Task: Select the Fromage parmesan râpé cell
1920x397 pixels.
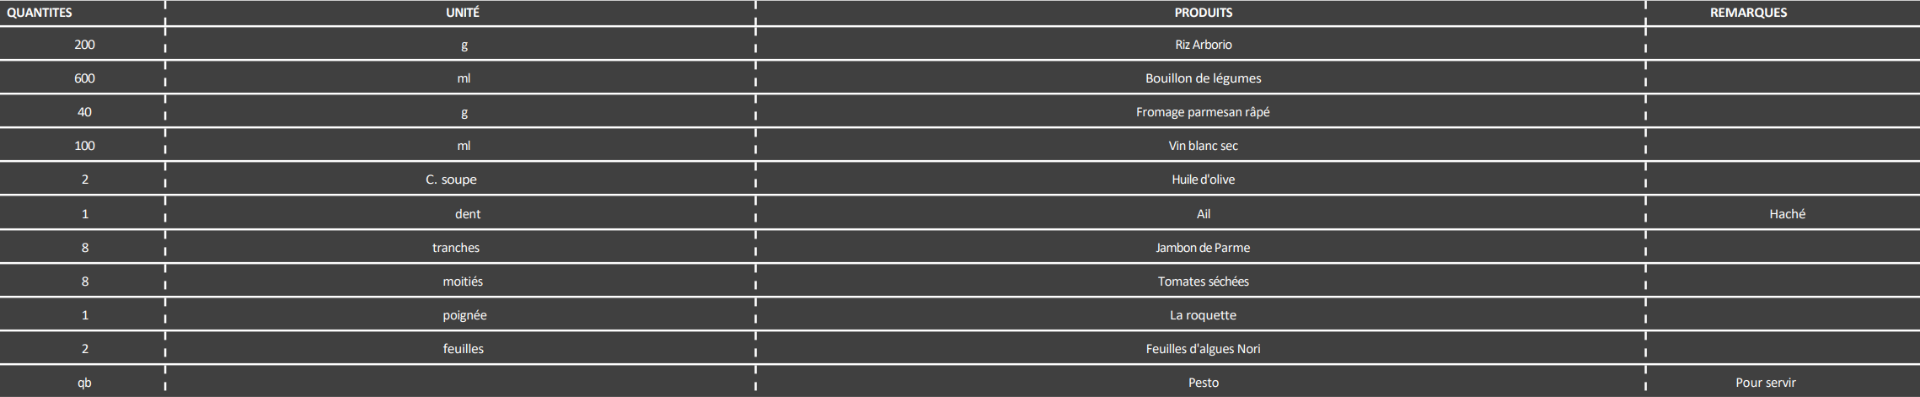Action: click(x=1203, y=112)
